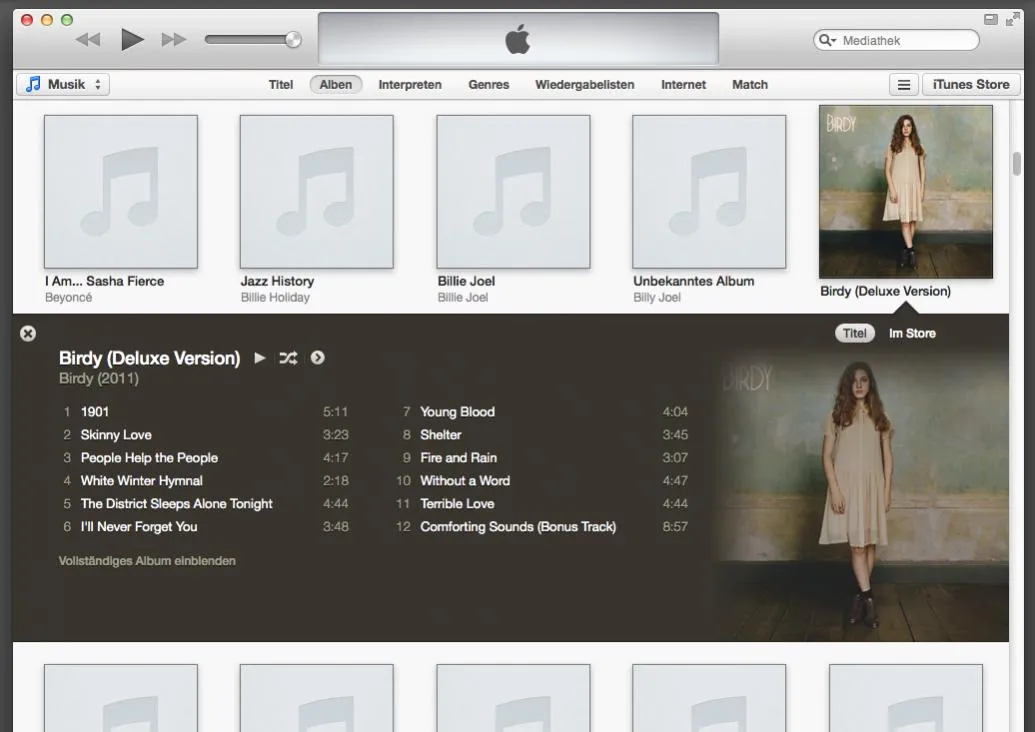Image resolution: width=1035 pixels, height=732 pixels.
Task: Open the Musik library dropdown
Action: pos(63,84)
